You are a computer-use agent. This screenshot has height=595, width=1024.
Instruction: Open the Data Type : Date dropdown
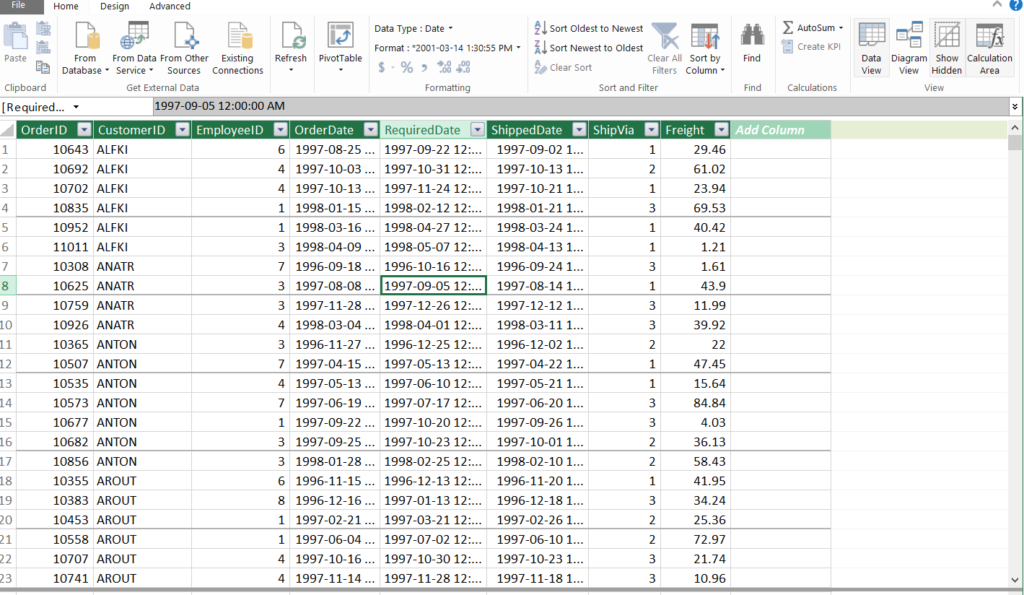tap(413, 28)
